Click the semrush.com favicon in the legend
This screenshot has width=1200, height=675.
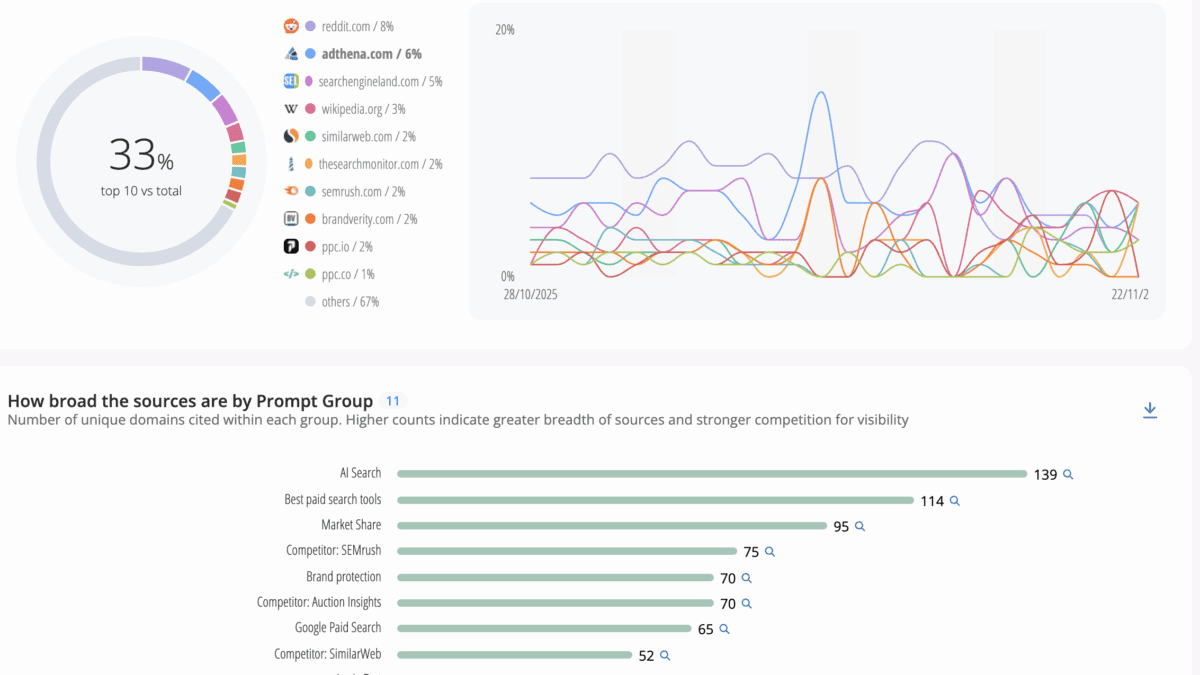click(x=290, y=190)
